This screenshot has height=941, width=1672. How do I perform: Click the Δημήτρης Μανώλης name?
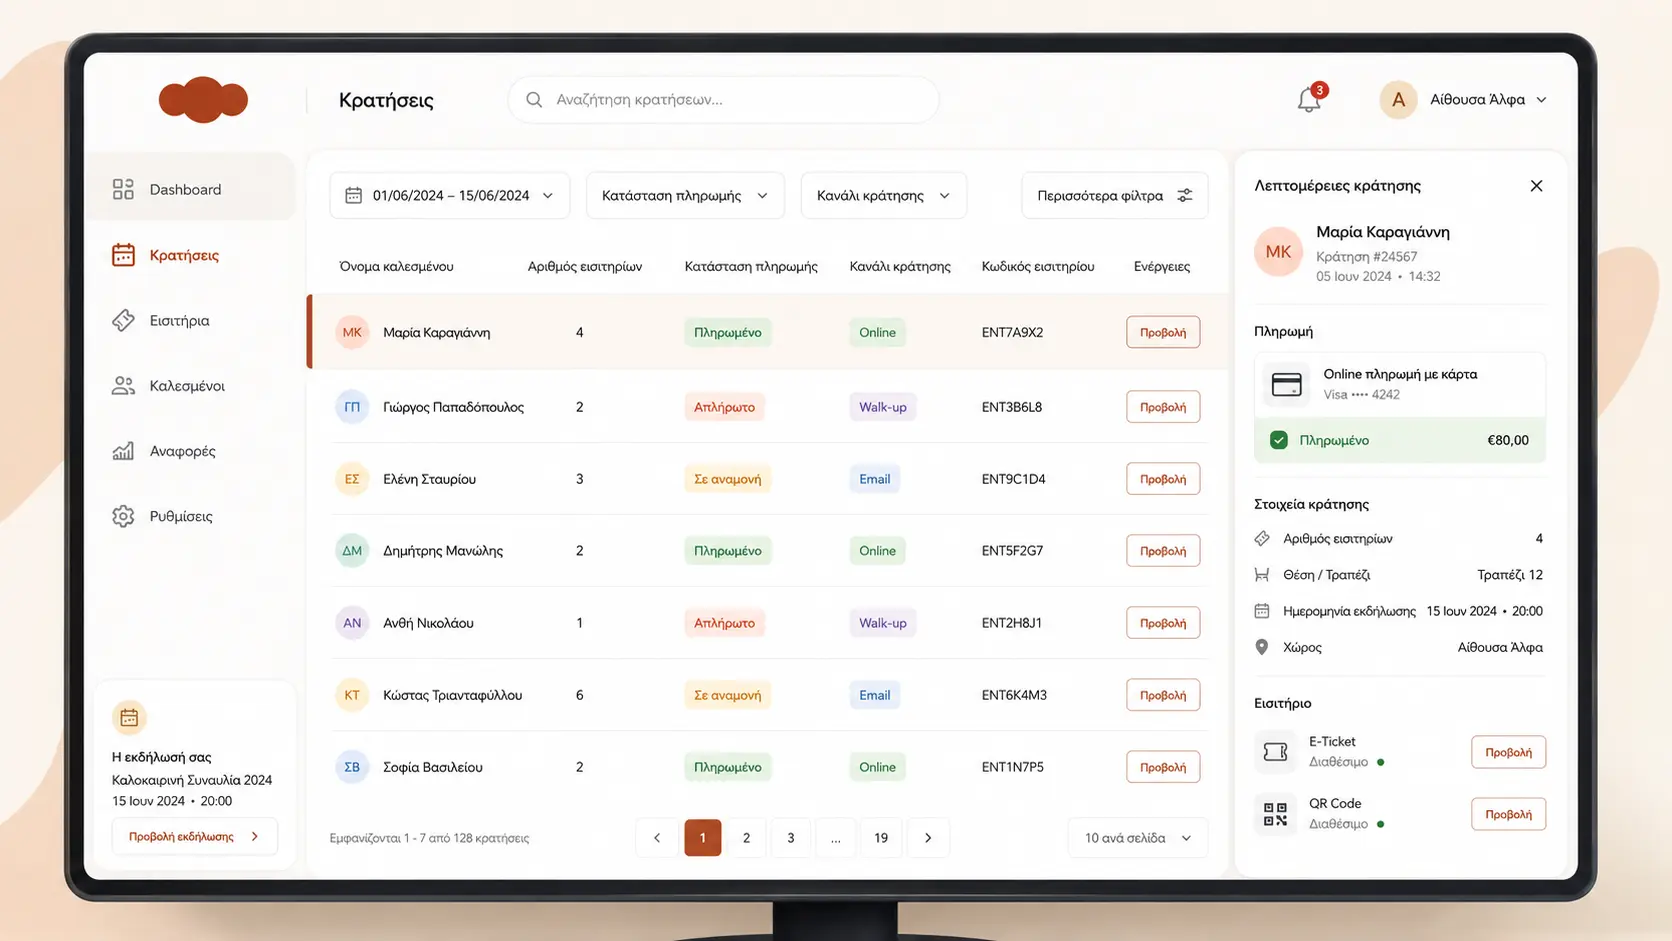tap(443, 551)
